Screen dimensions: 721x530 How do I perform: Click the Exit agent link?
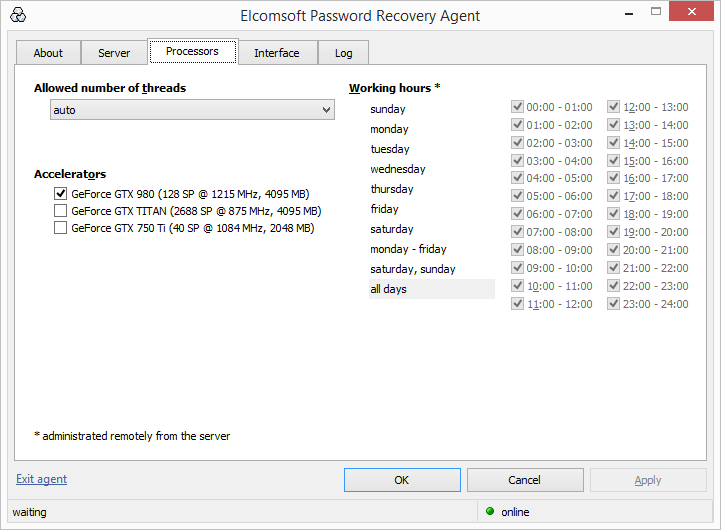42,479
